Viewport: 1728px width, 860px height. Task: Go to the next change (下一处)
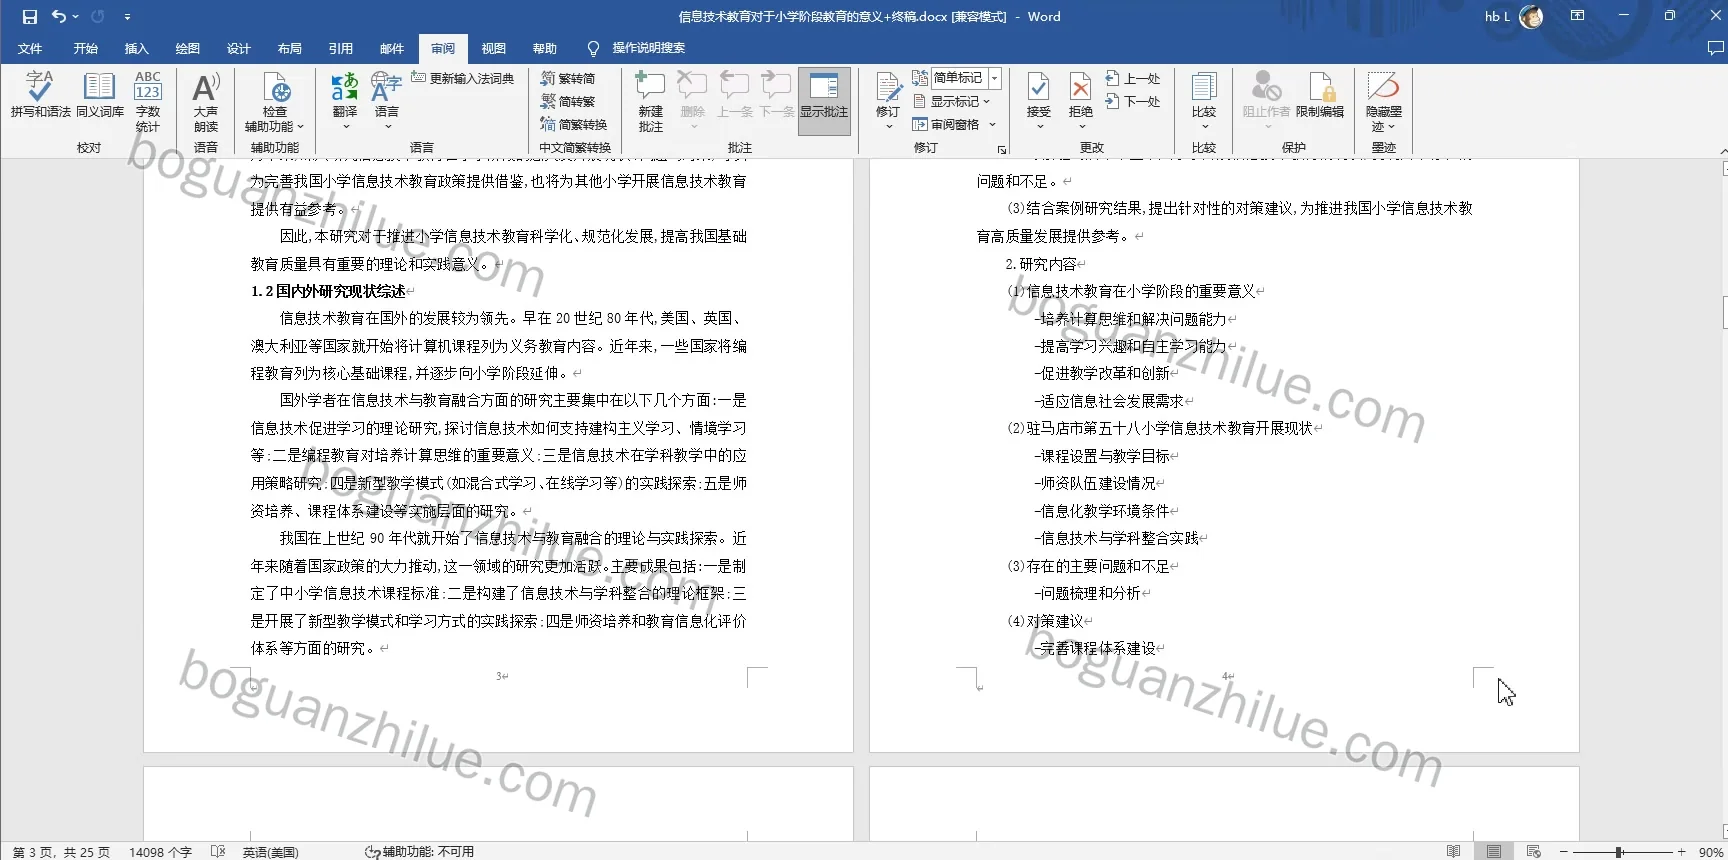1133,101
